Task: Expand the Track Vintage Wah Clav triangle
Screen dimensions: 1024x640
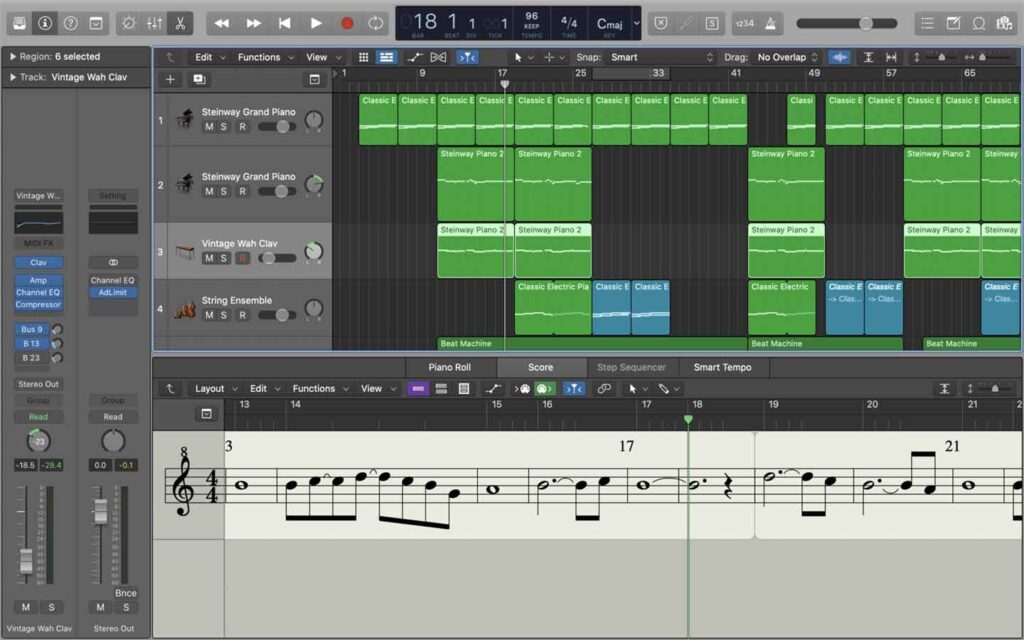Action: point(12,77)
